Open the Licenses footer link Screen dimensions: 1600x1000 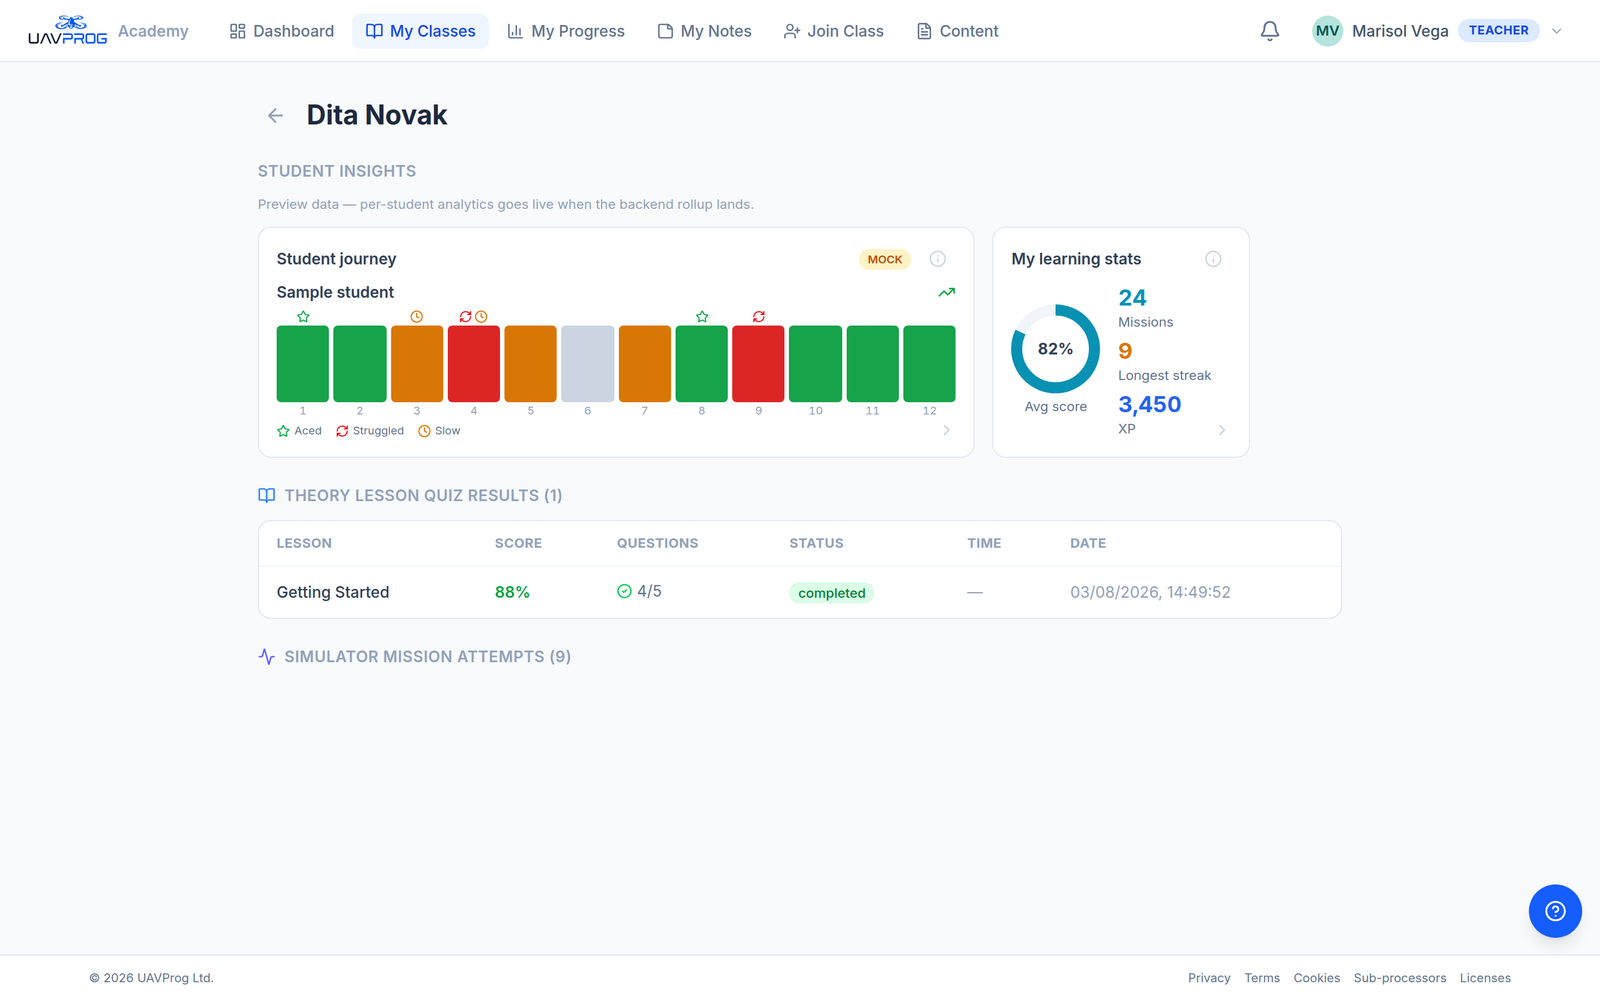click(x=1485, y=978)
